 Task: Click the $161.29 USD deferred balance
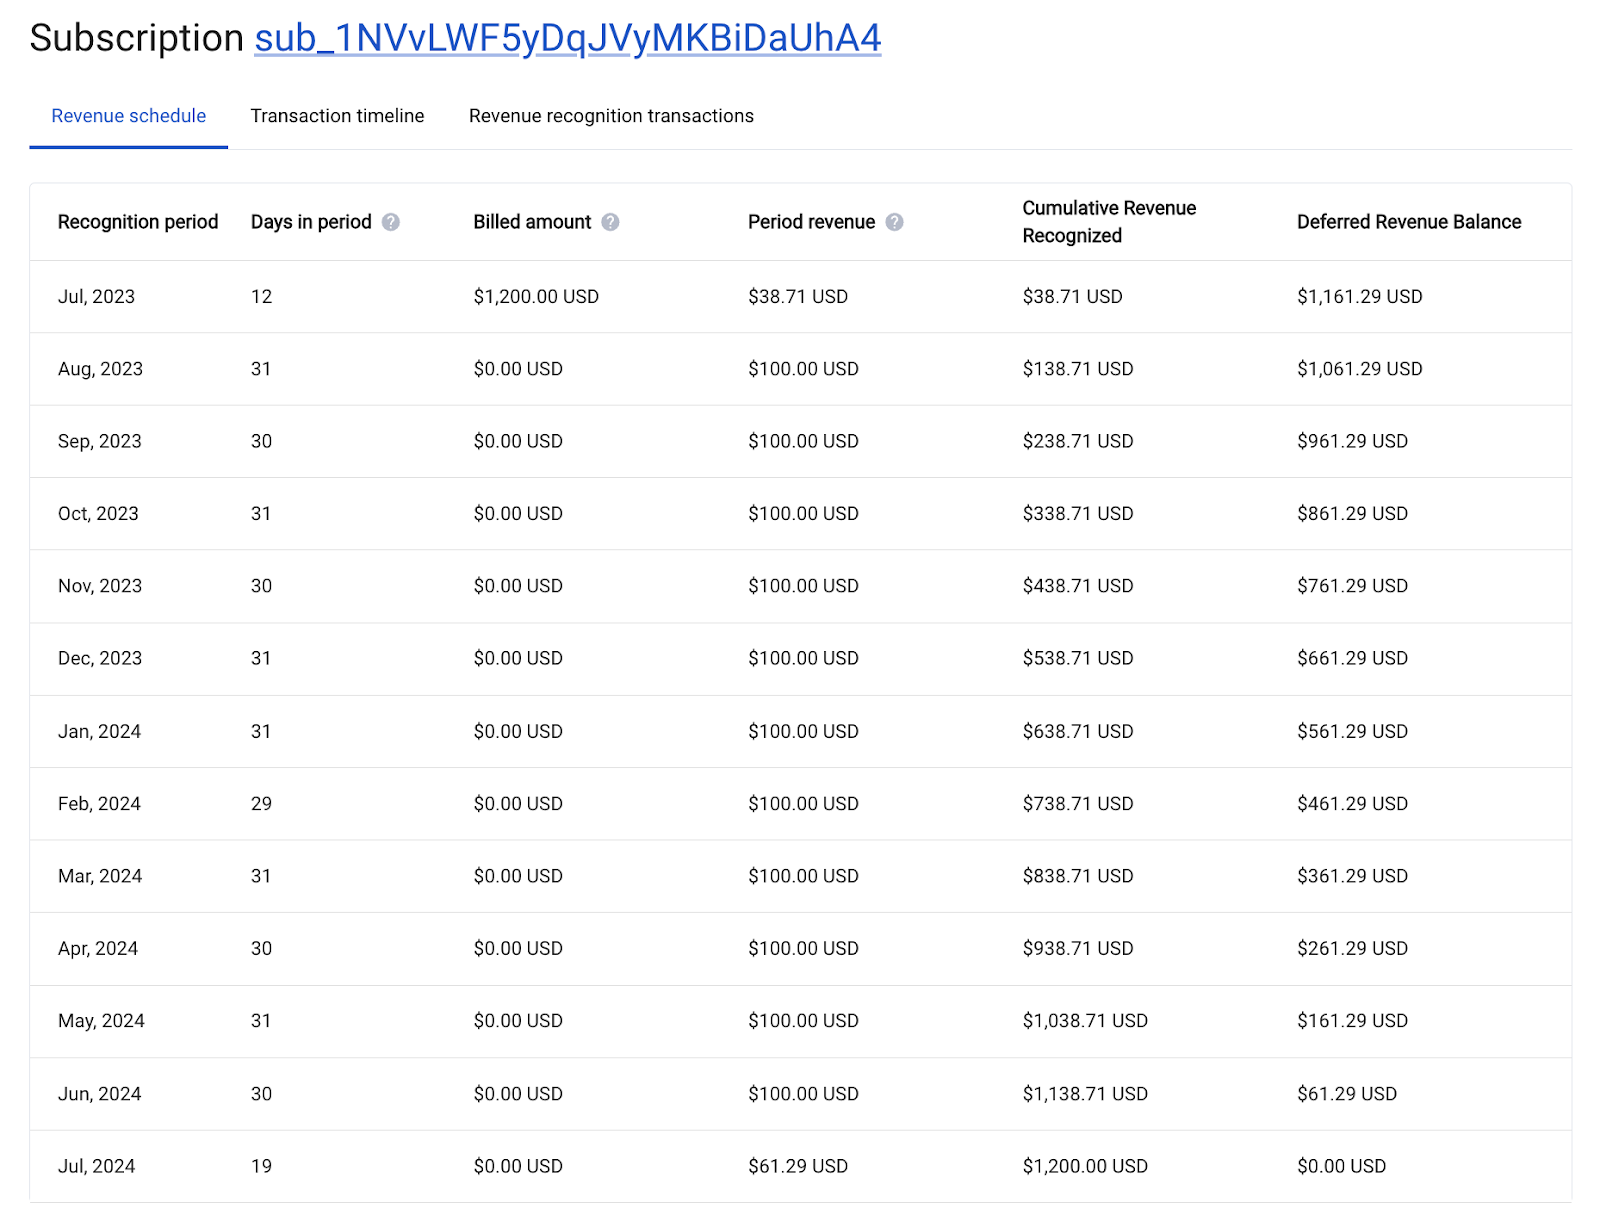coord(1352,1021)
